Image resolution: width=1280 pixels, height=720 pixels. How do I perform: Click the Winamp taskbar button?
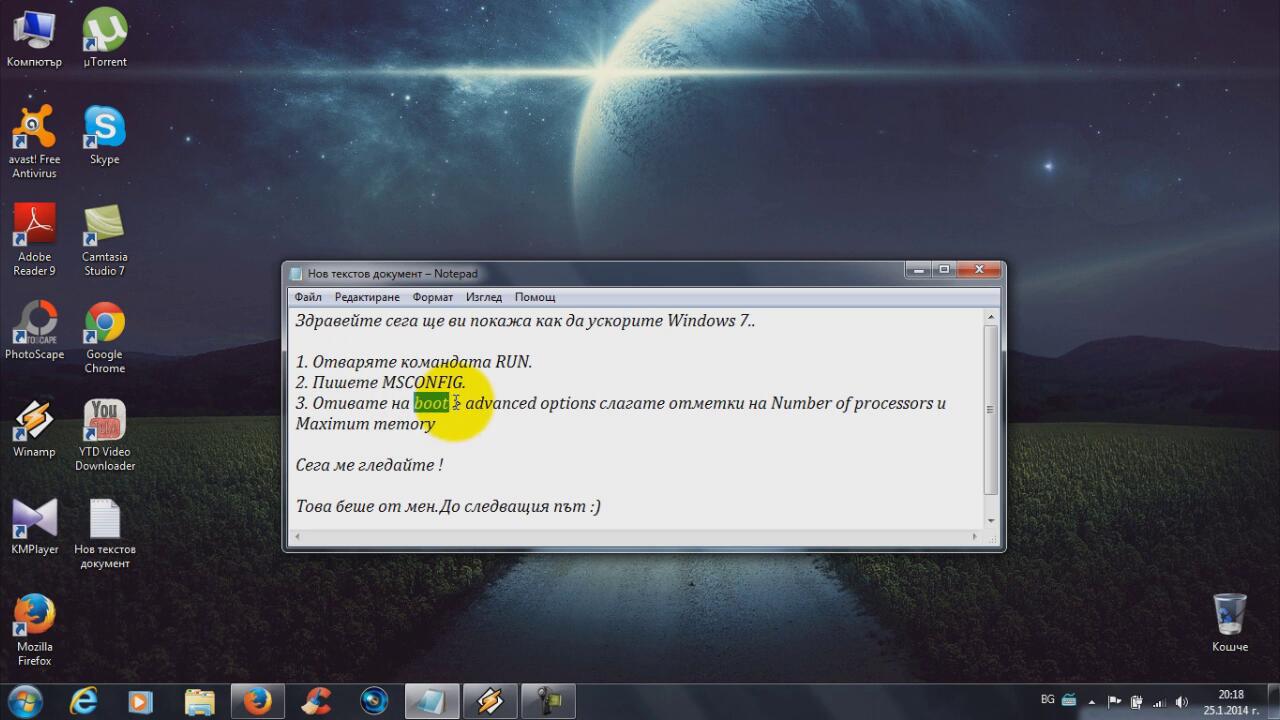coord(490,701)
